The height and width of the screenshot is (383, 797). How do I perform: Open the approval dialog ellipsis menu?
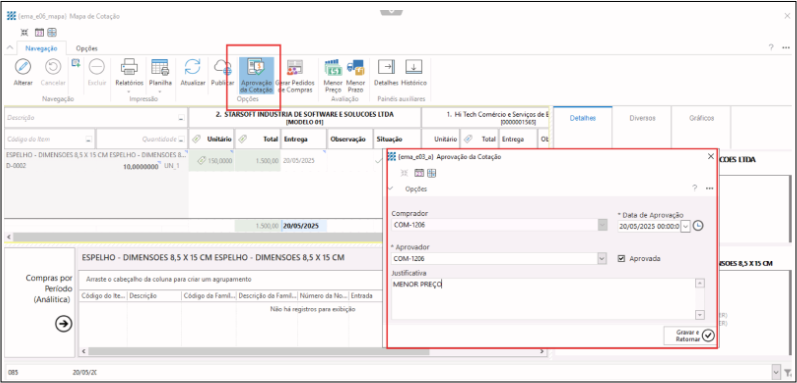point(710,188)
